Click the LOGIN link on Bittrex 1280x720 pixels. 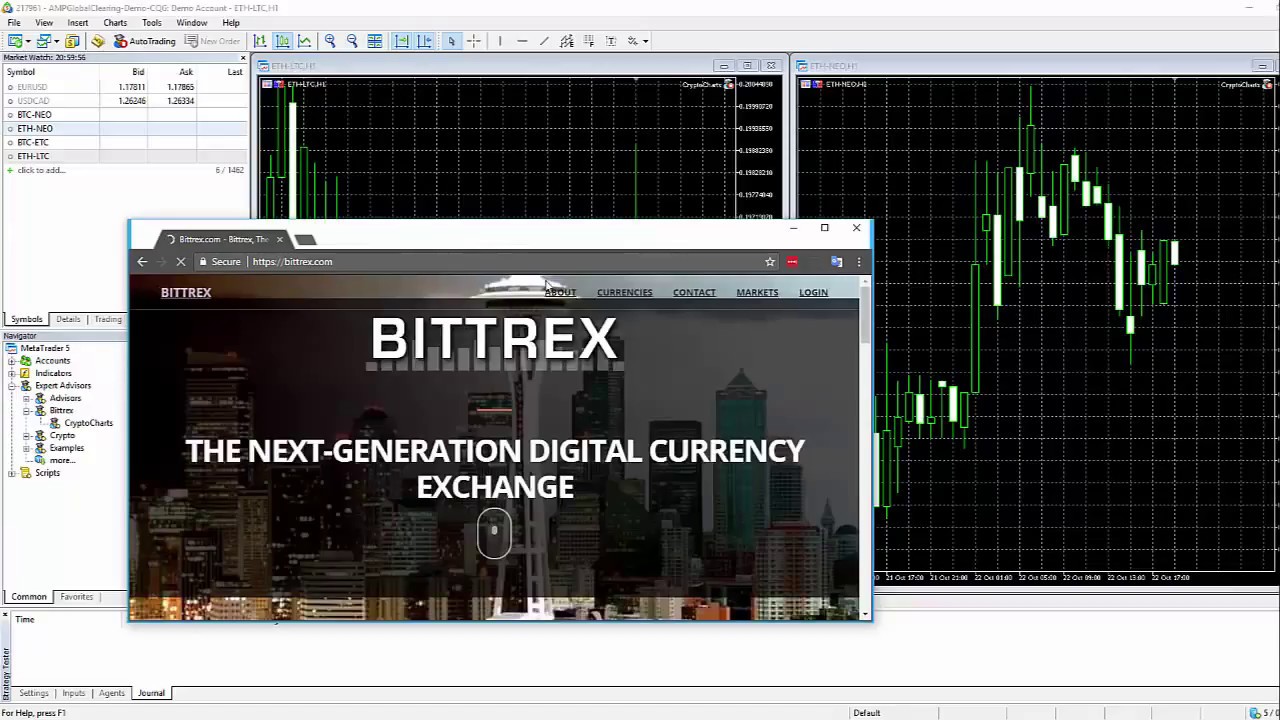tap(813, 293)
